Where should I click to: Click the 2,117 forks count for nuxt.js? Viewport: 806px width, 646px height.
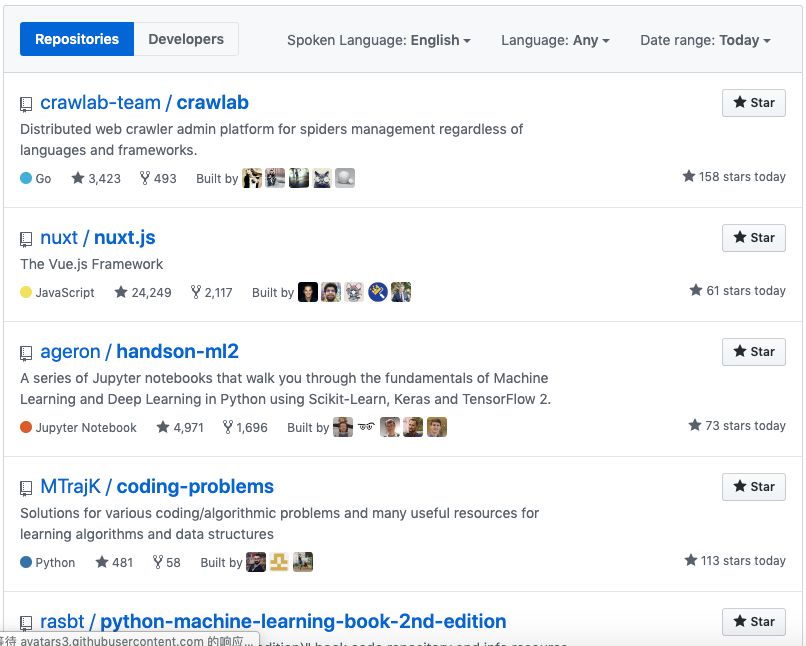pyautogui.click(x=211, y=292)
